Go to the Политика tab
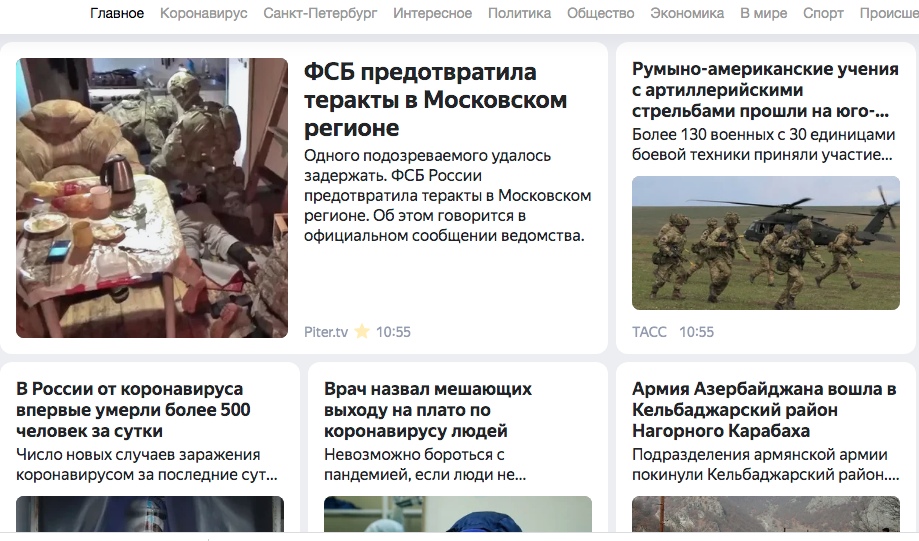This screenshot has width=919, height=541. pos(519,13)
